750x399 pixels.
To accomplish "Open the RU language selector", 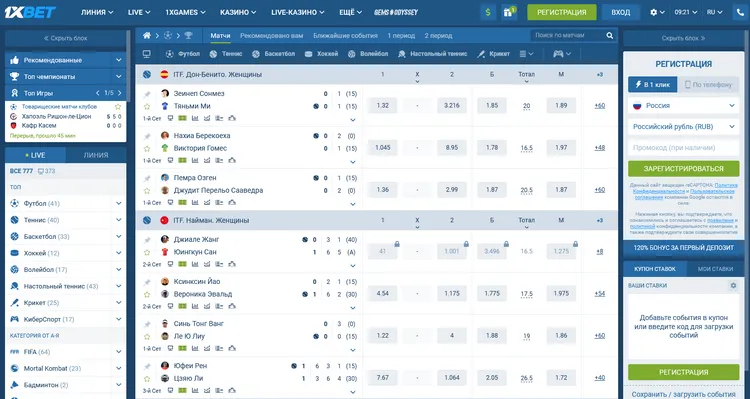I will (714, 12).
